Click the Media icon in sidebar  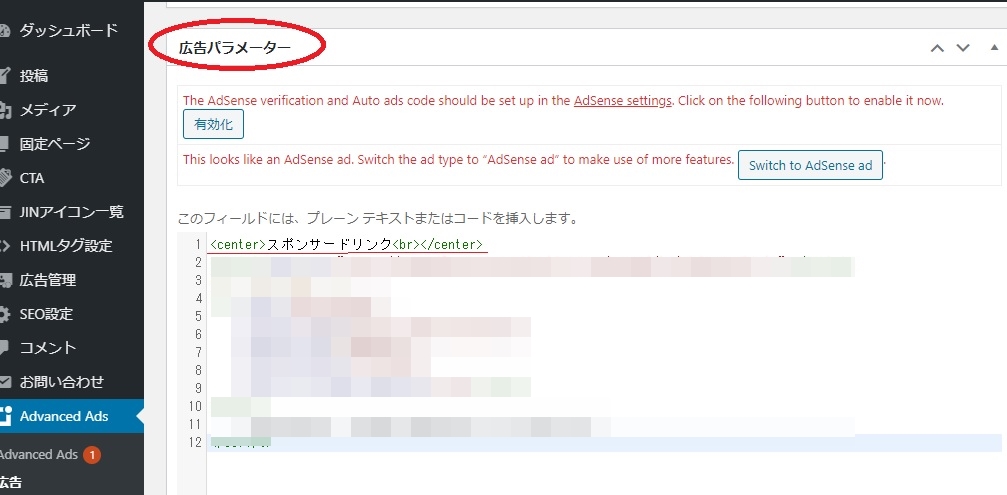[x=5, y=110]
